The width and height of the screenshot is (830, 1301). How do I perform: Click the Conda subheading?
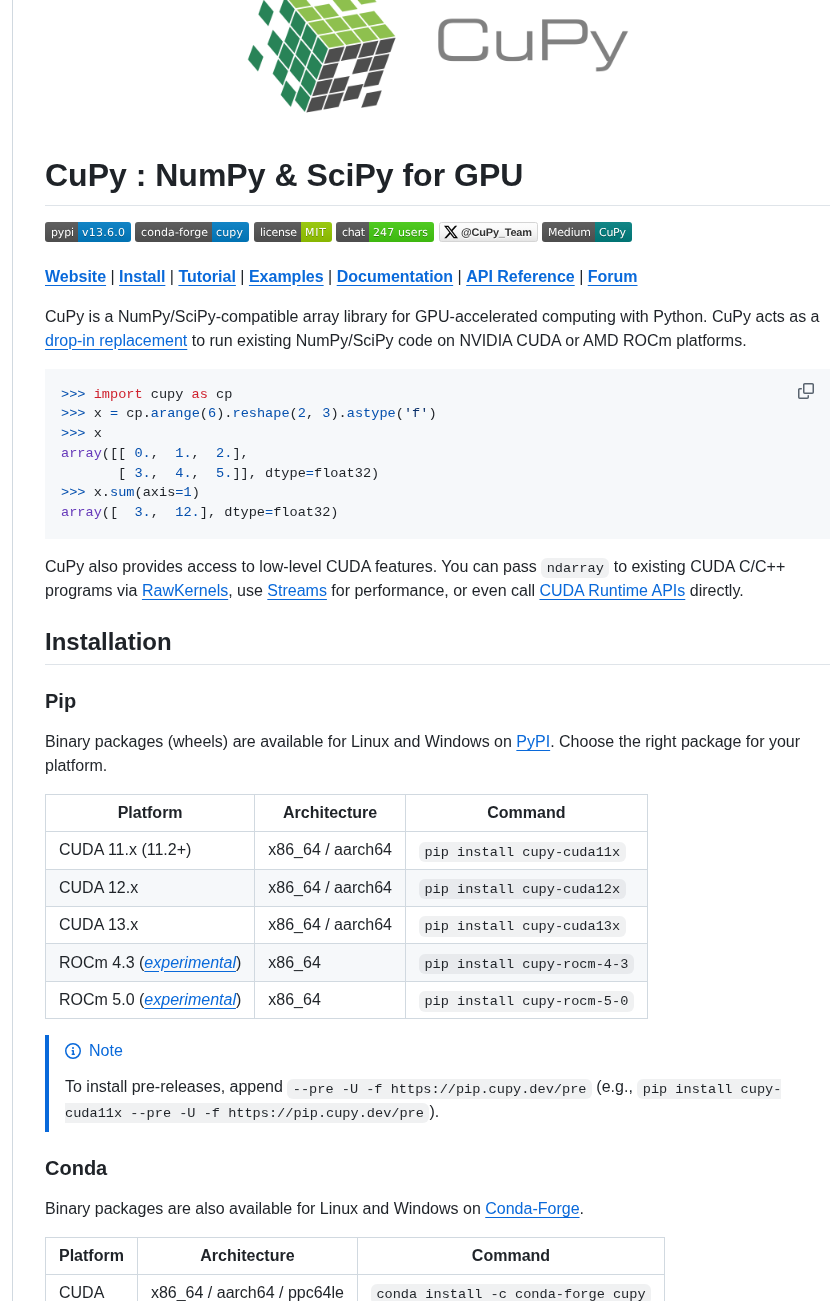[x=76, y=1168]
